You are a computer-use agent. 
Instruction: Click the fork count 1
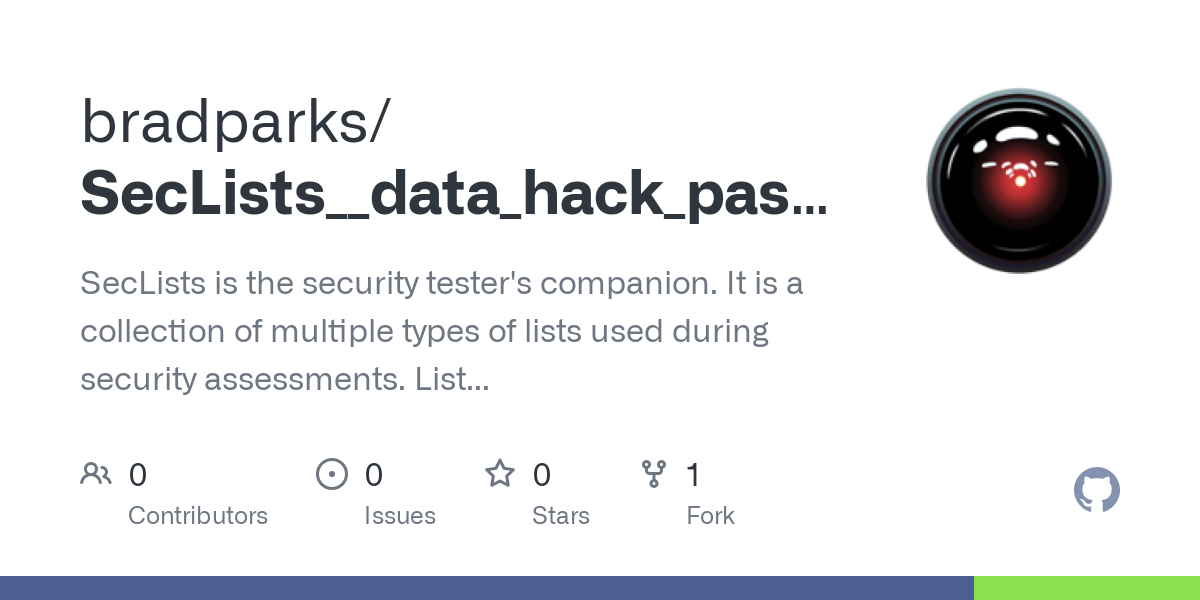pos(693,474)
